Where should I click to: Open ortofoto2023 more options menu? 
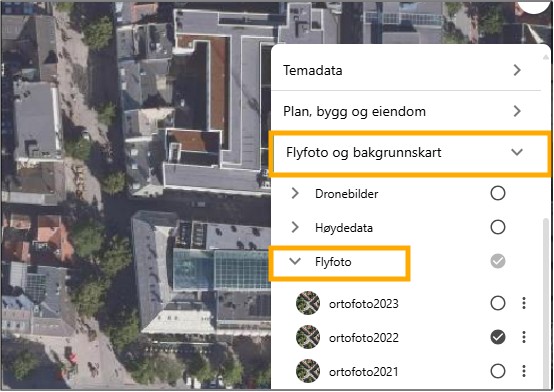[x=524, y=303]
